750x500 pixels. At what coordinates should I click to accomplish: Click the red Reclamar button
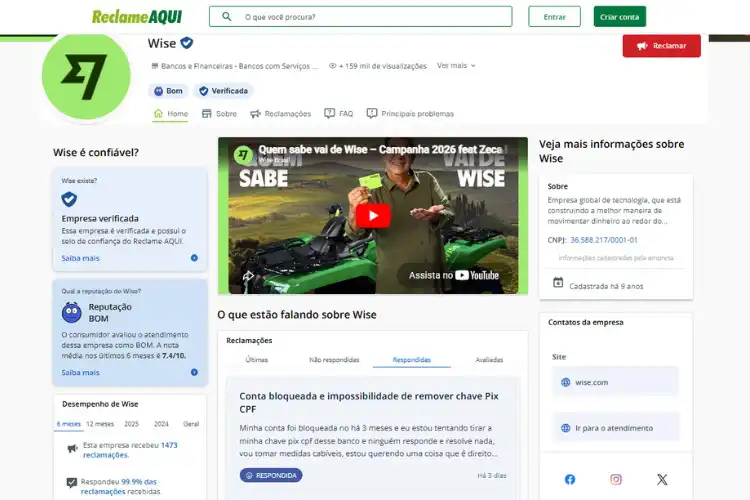[x=662, y=45]
